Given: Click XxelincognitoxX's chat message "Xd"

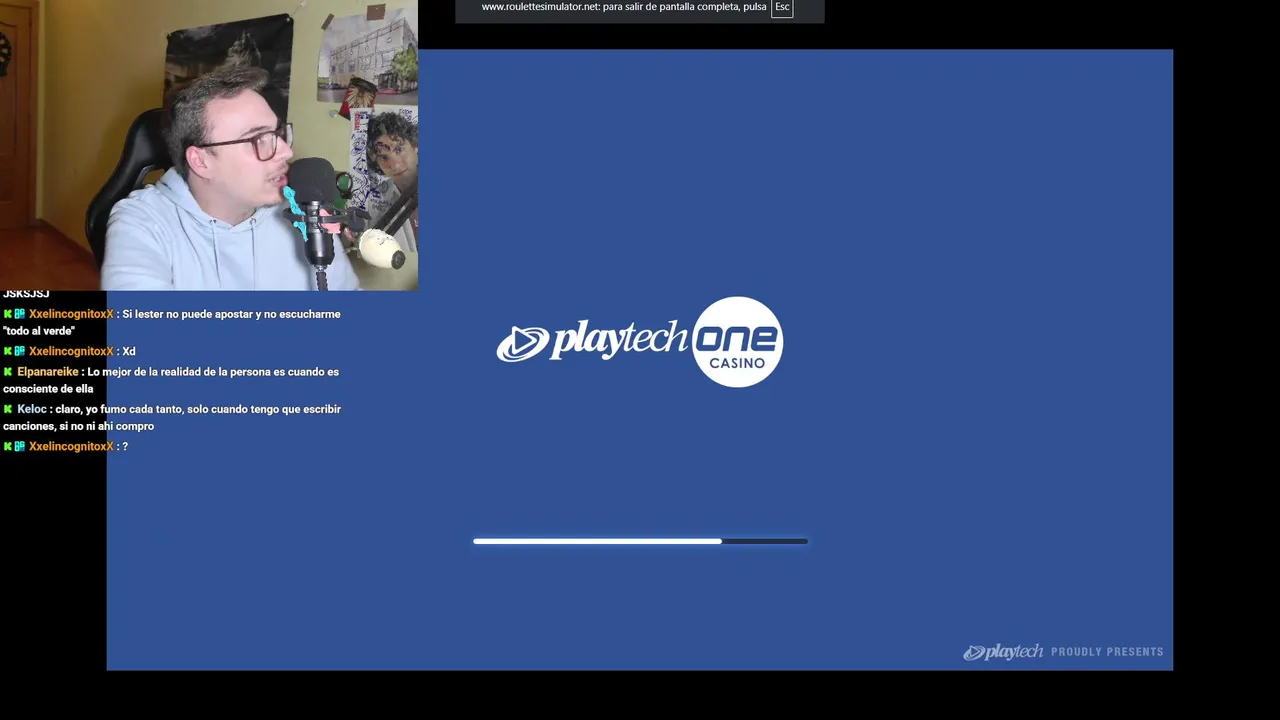Looking at the screenshot, I should pos(129,351).
